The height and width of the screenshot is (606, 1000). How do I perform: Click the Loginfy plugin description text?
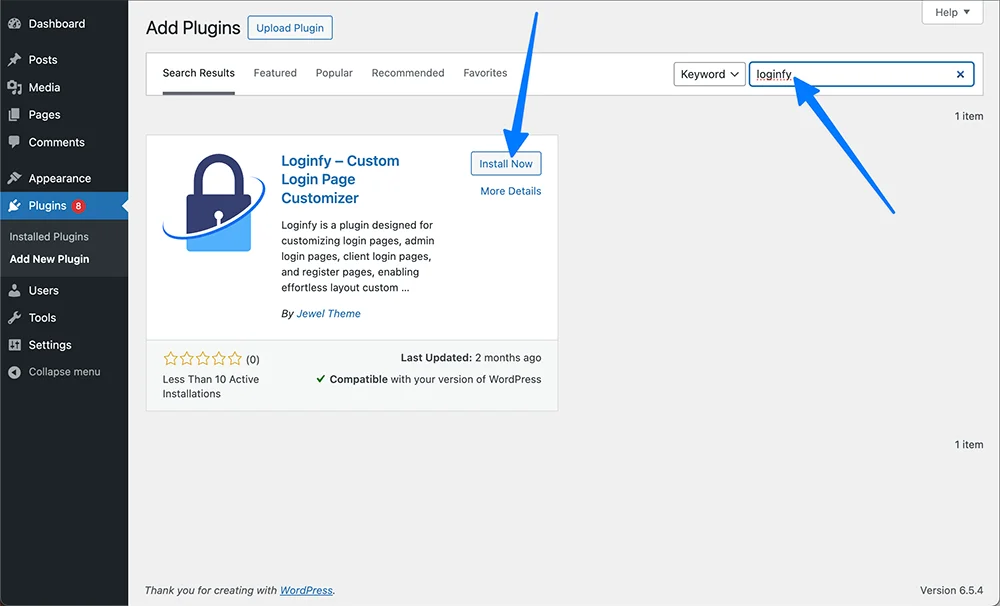coord(358,256)
